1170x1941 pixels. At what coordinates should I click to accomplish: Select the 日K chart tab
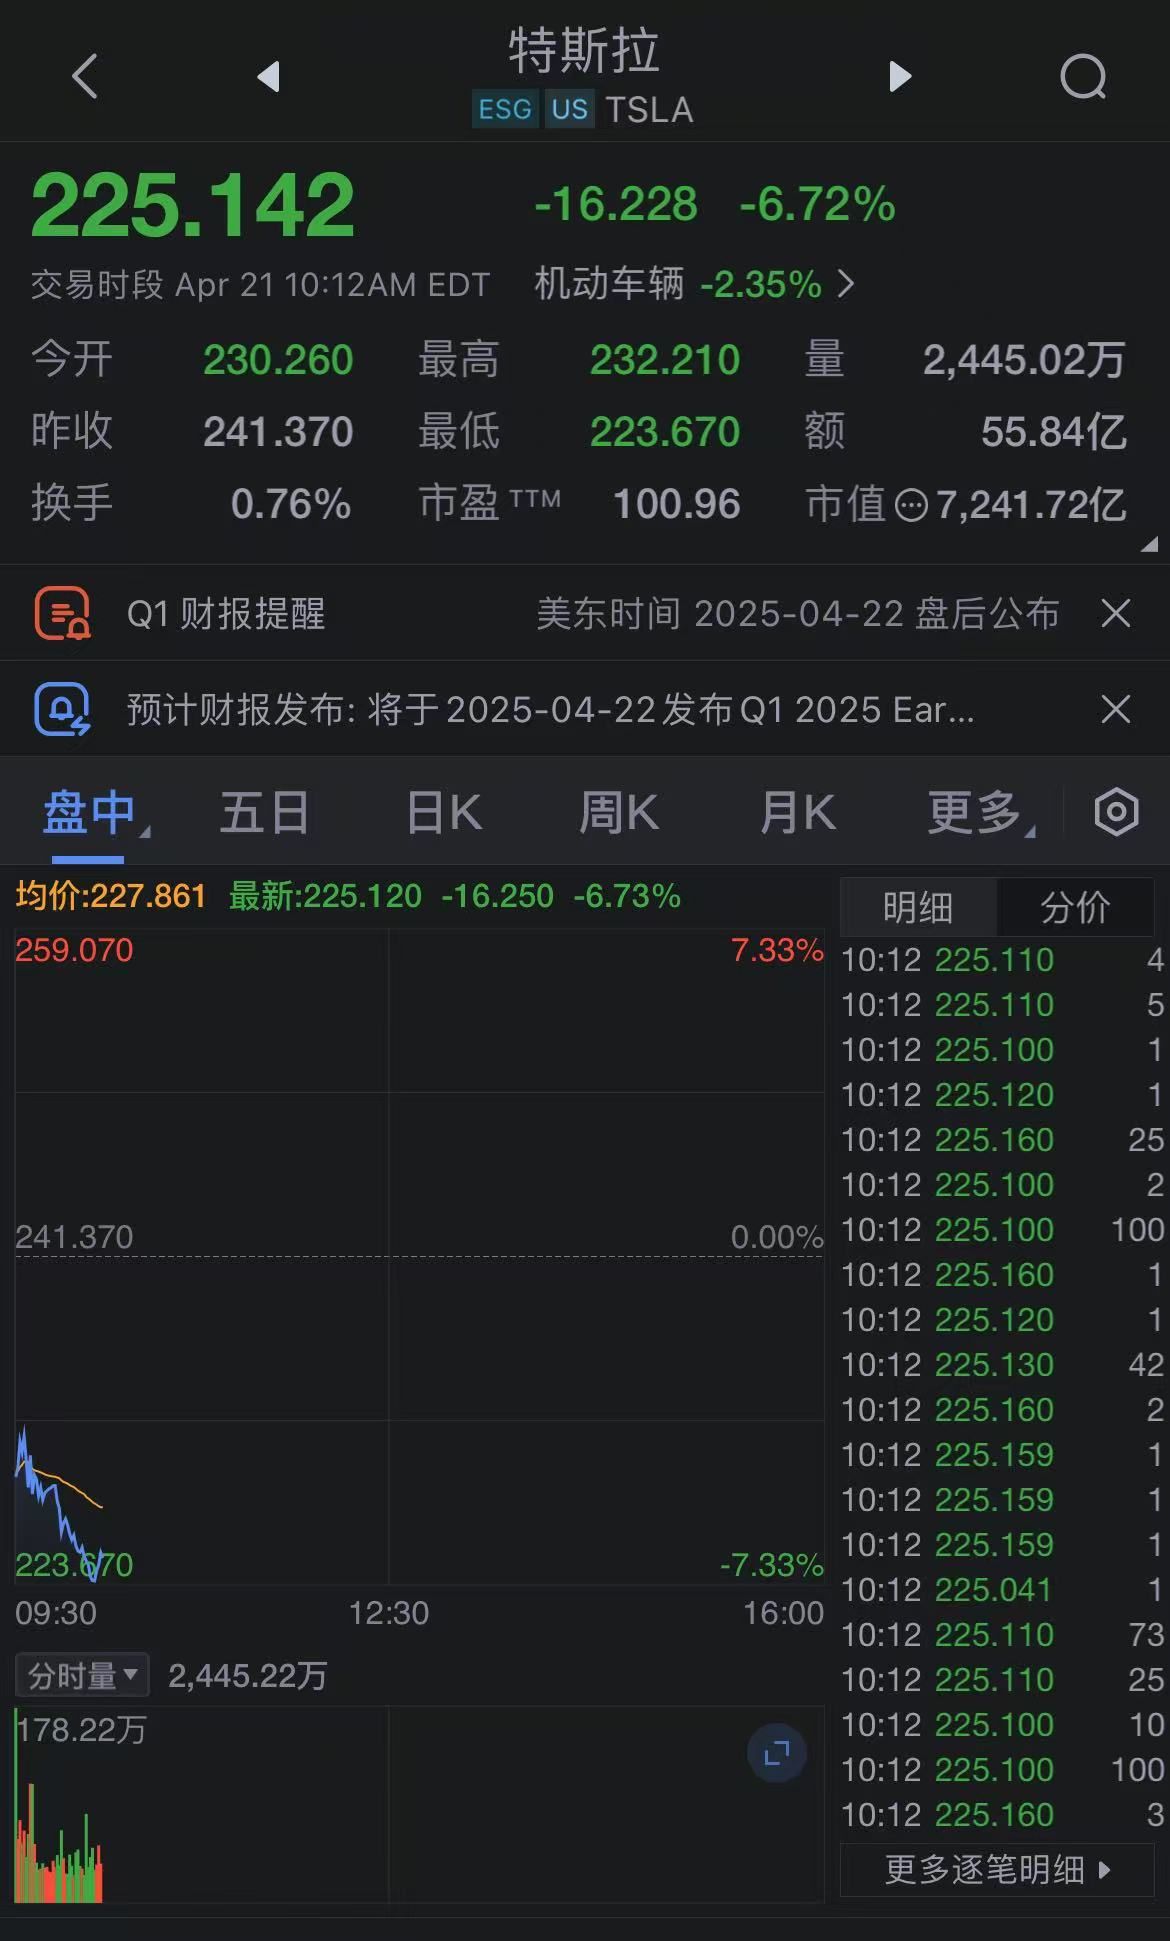coord(444,812)
